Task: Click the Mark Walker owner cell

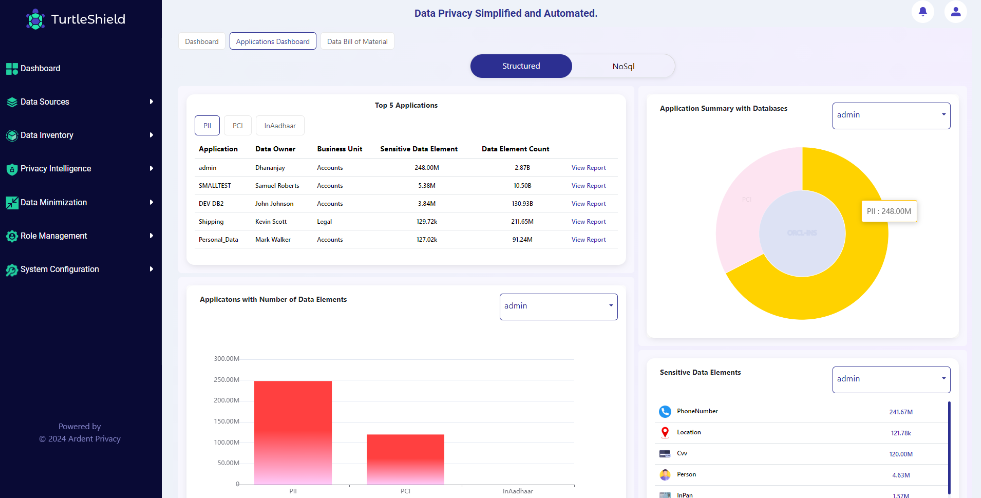Action: pyautogui.click(x=271, y=240)
